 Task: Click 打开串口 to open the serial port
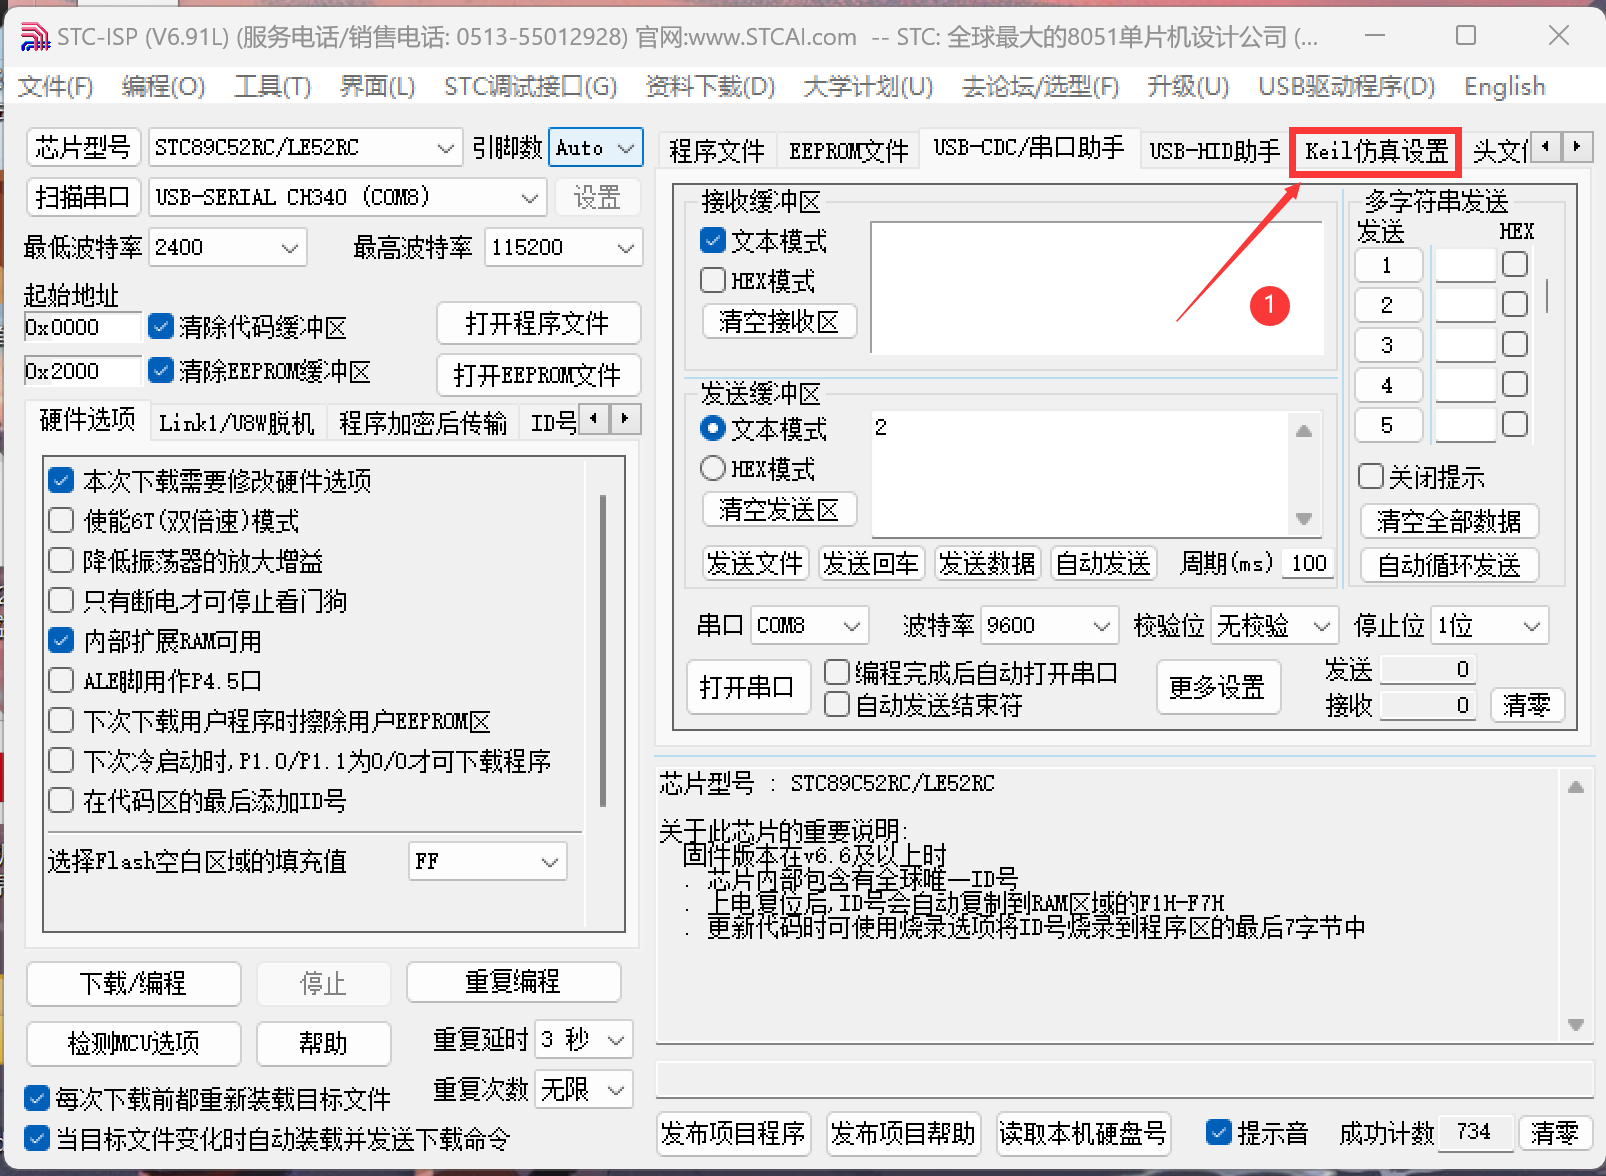tap(748, 687)
